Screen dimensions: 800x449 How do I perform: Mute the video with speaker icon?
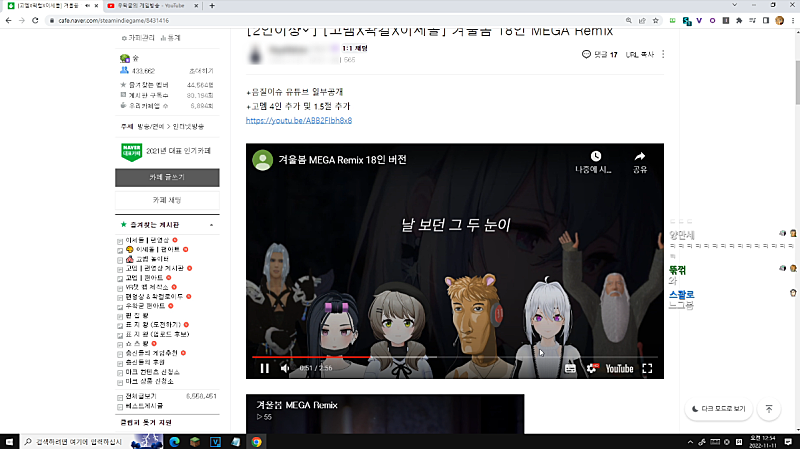tap(285, 368)
